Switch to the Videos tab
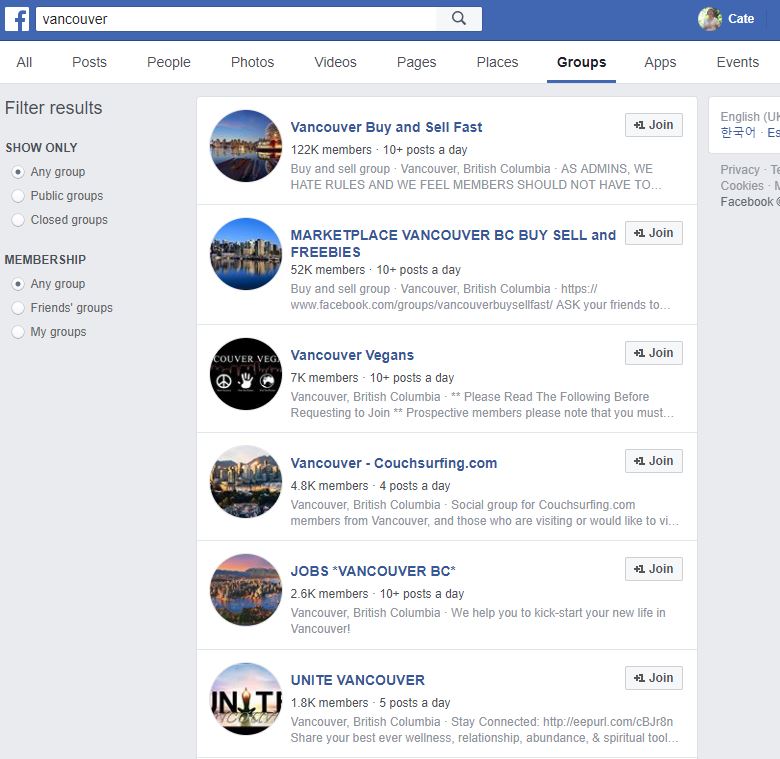Screen dimensions: 780x759 click(335, 62)
